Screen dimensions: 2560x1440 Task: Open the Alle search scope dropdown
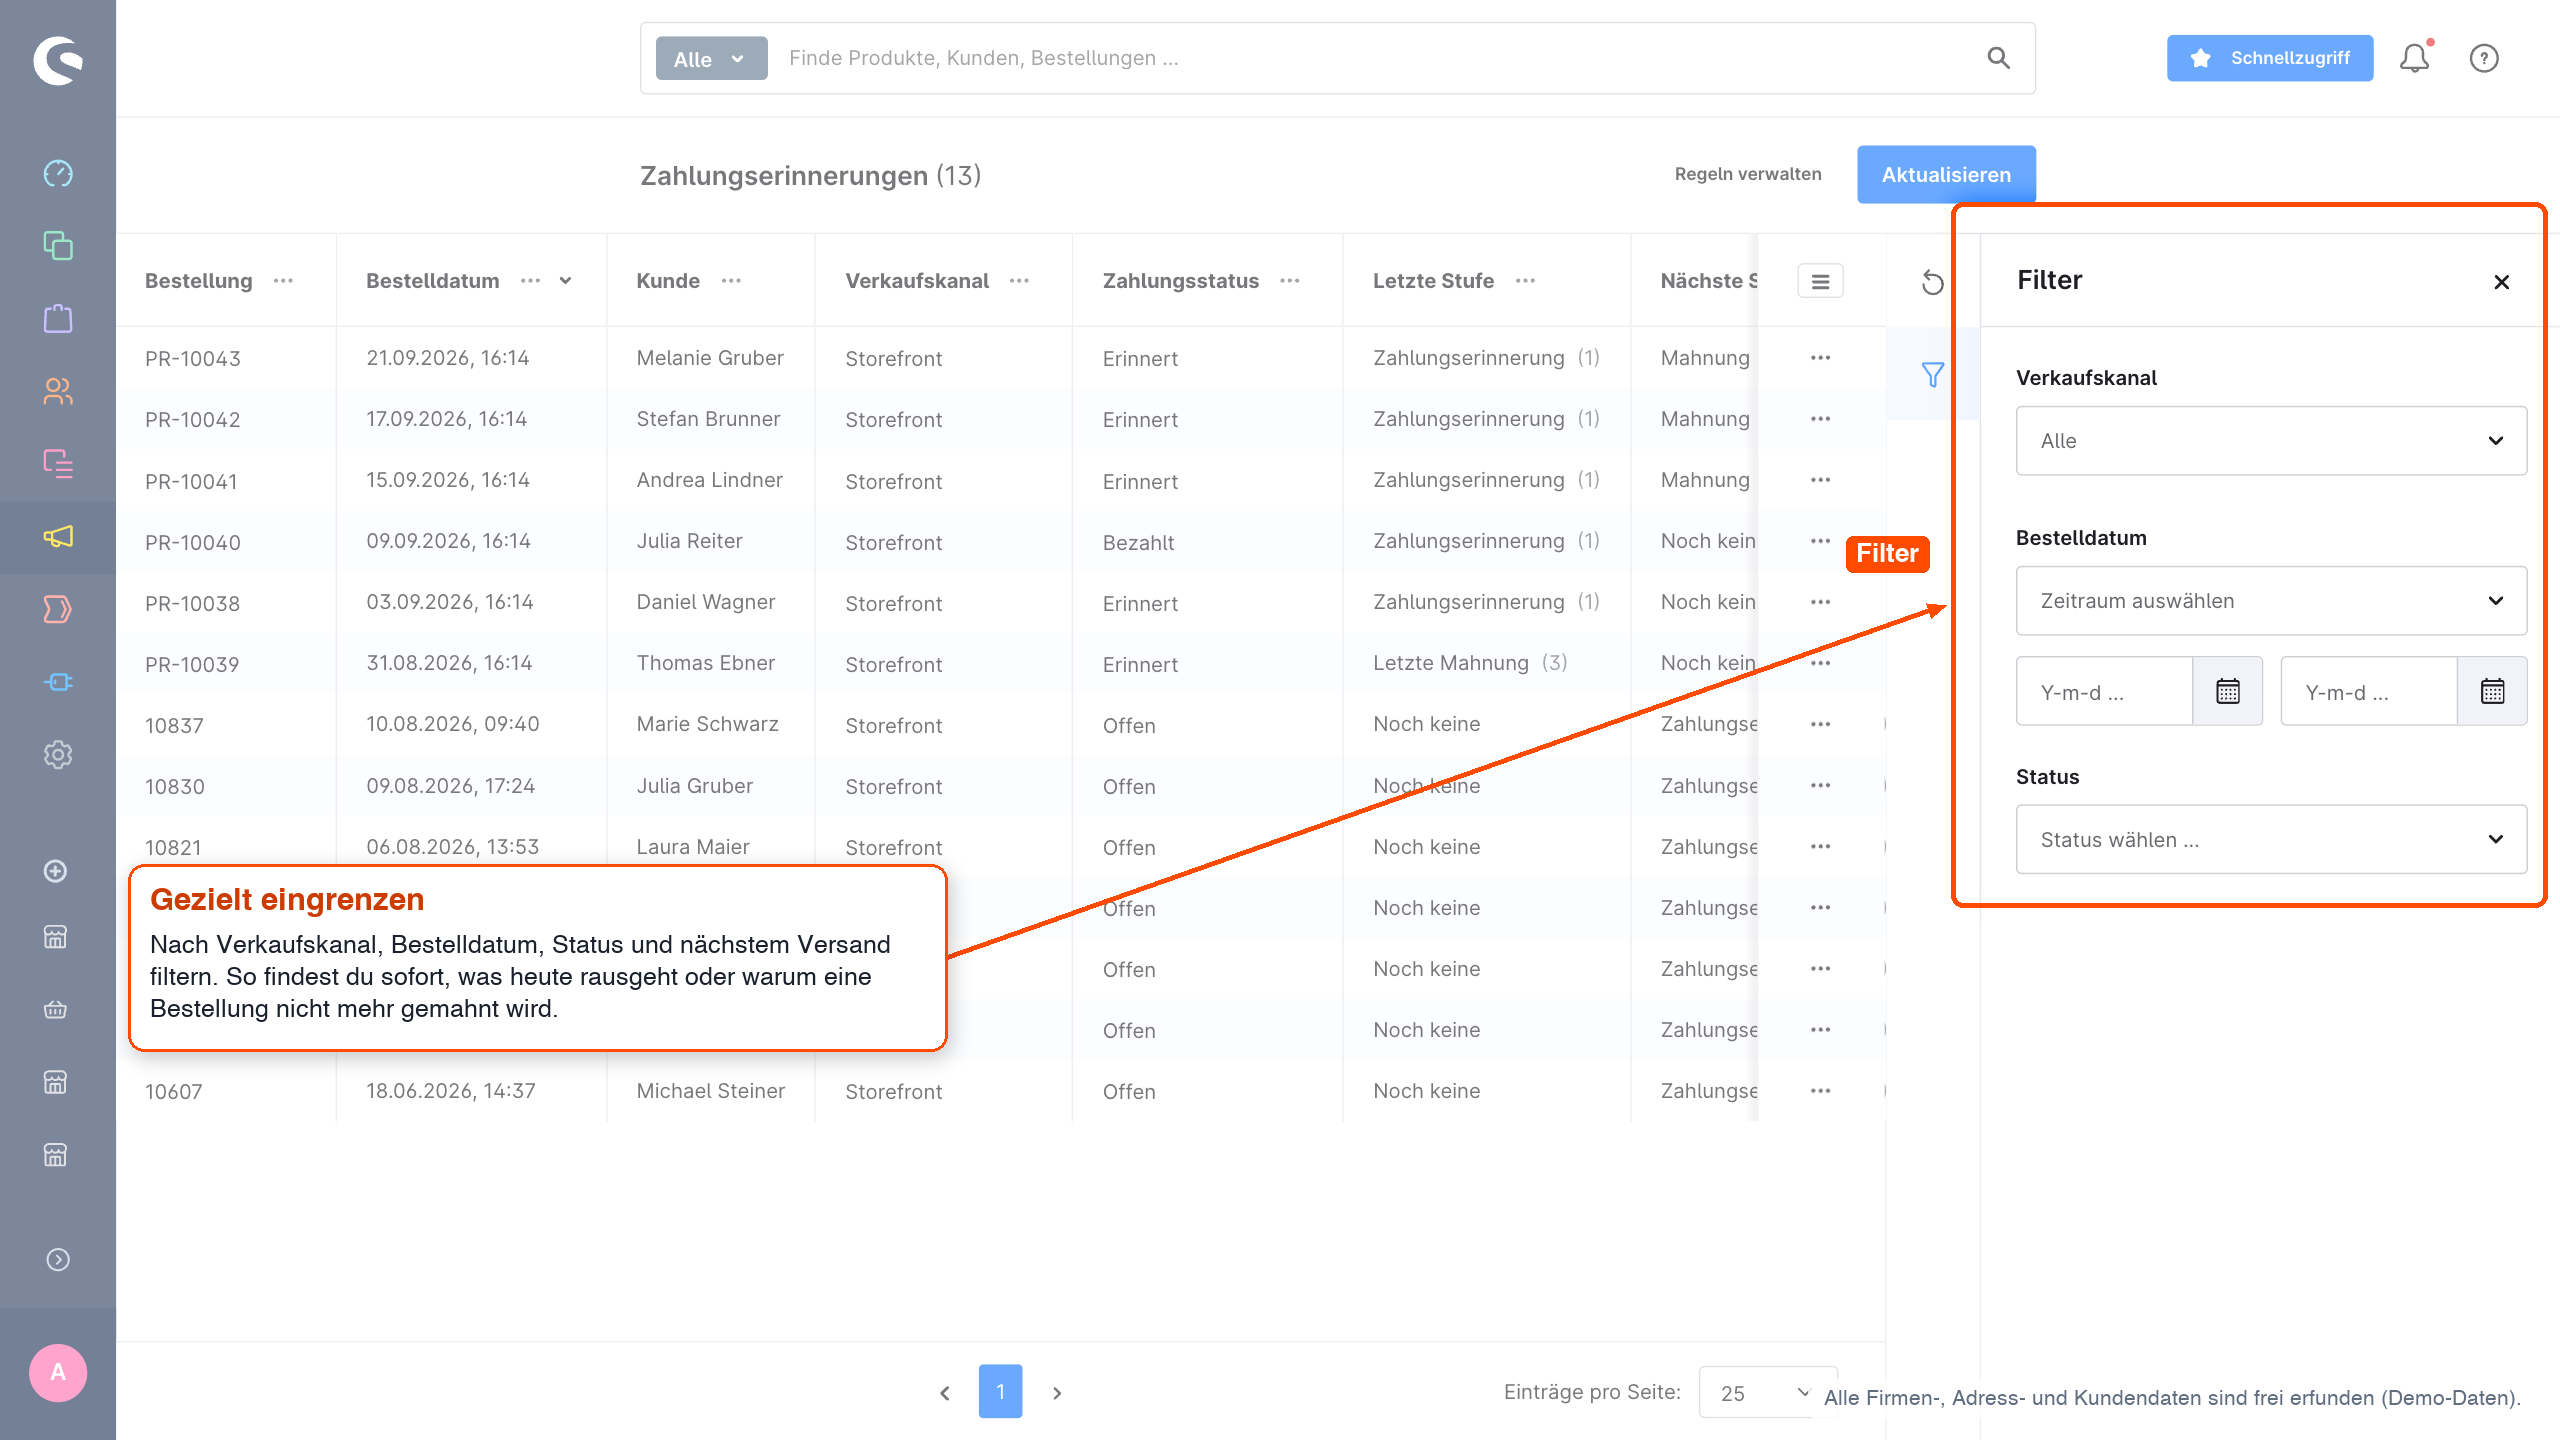[711, 58]
